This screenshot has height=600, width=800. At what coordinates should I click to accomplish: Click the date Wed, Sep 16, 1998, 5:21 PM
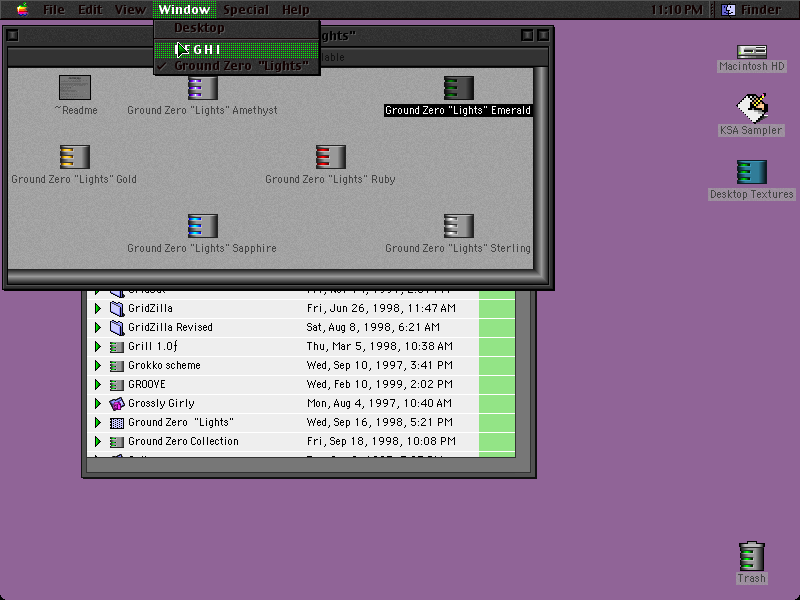380,422
